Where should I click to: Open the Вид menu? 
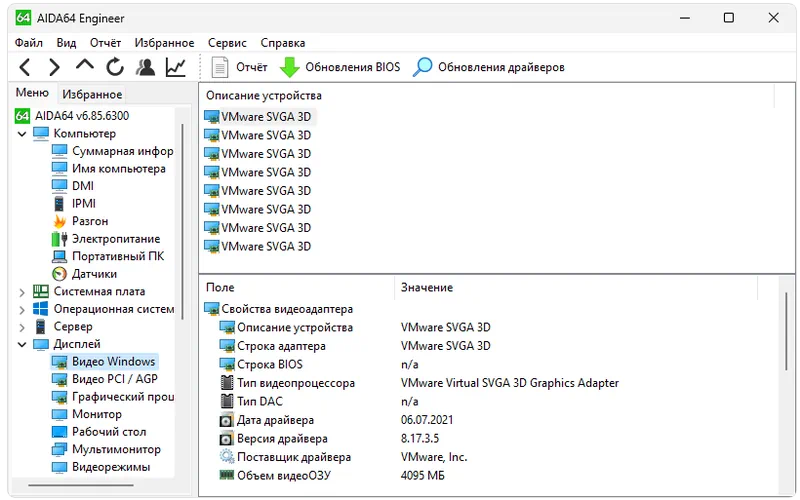click(x=66, y=43)
